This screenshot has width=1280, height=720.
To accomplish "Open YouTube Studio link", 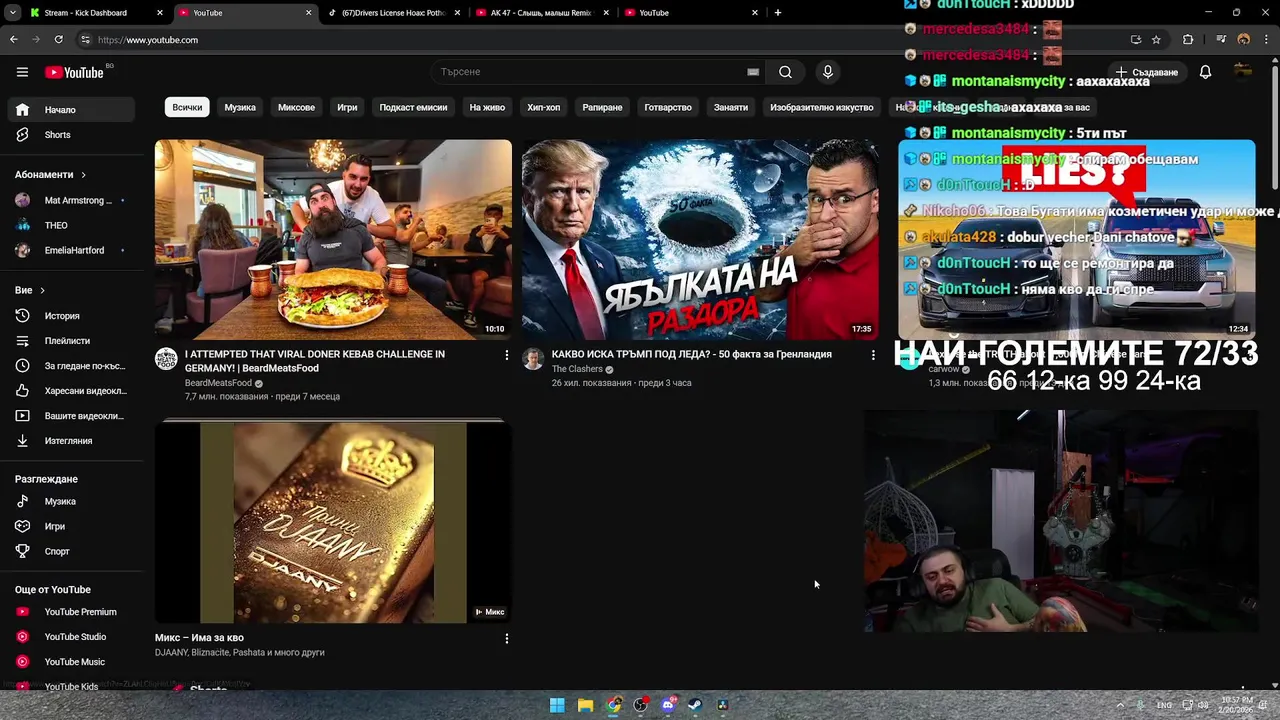I will tap(71, 637).
